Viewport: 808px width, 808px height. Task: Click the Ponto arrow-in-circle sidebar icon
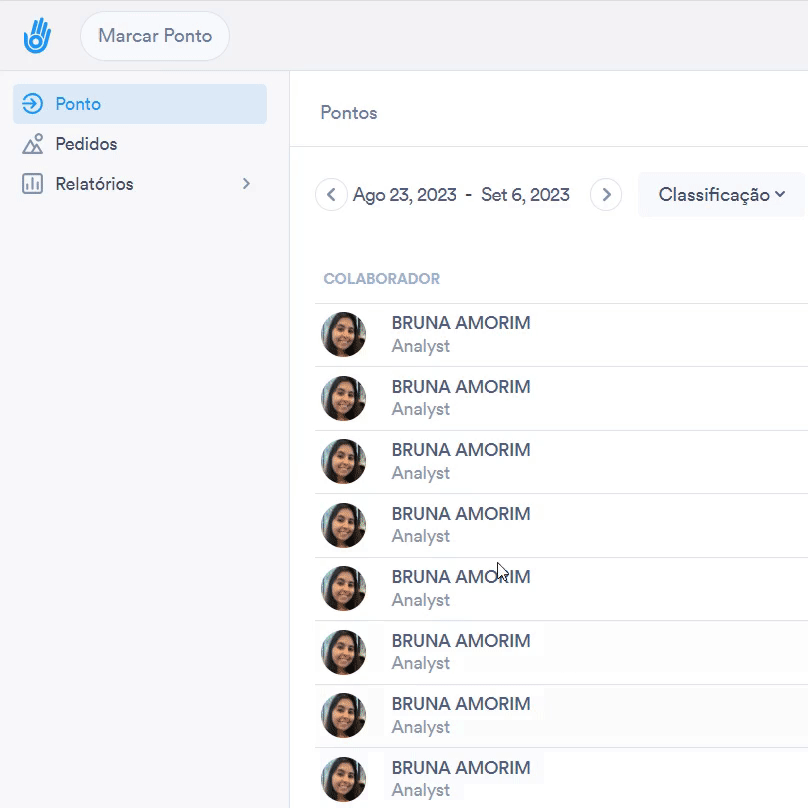[x=33, y=104]
